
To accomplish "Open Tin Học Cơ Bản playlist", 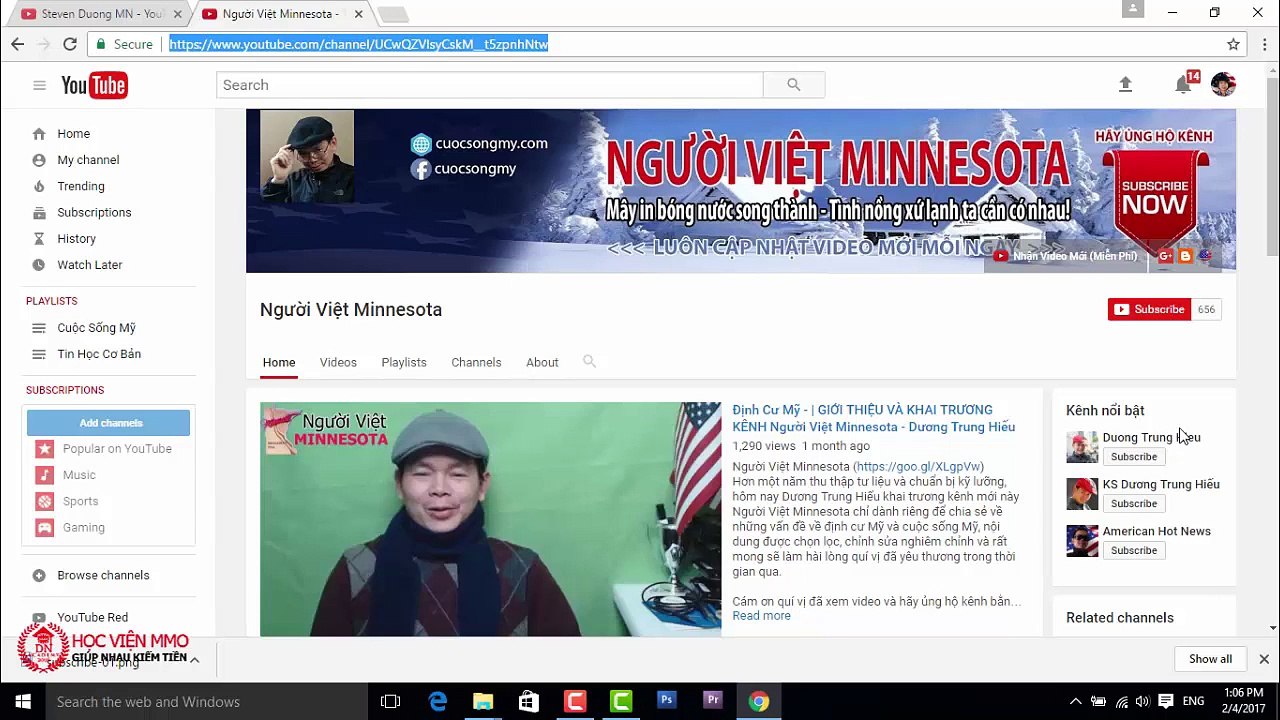I will pos(99,354).
